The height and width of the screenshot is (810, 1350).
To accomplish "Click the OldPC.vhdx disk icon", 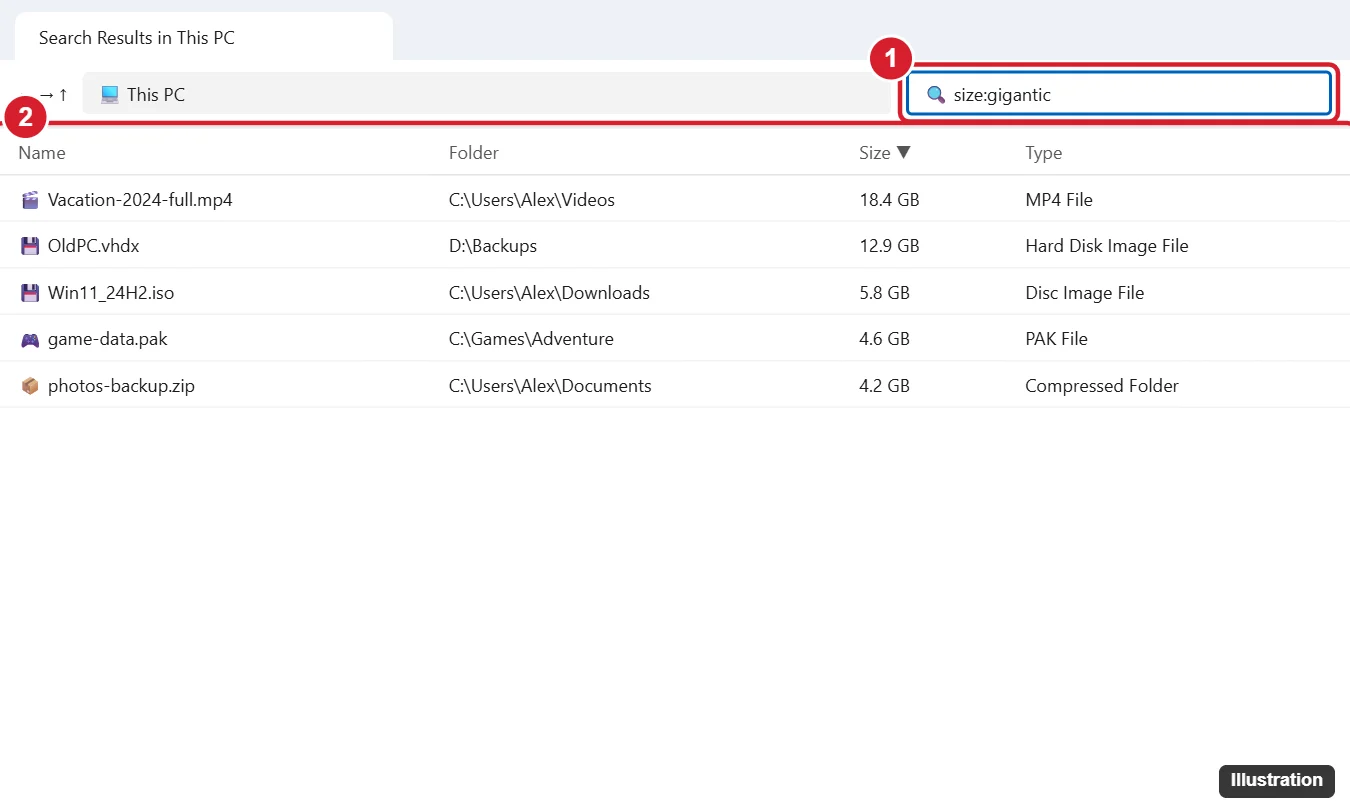I will coord(30,246).
